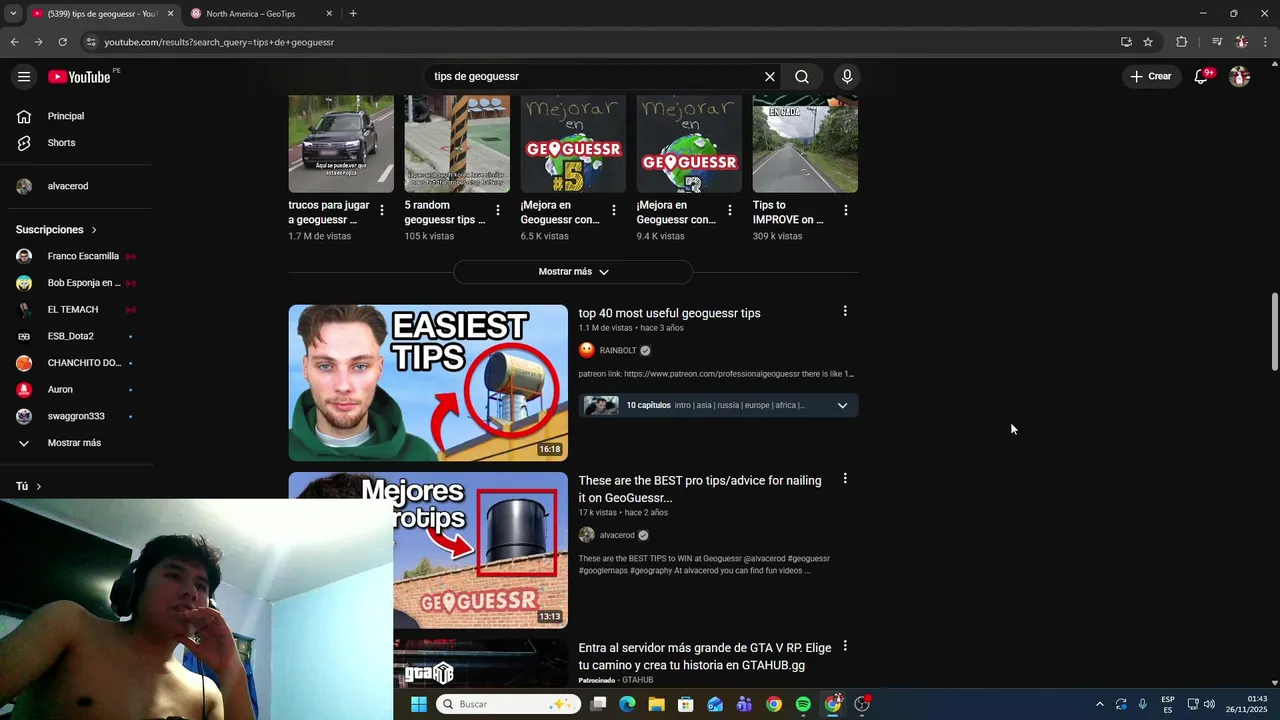Open the YouTube hamburger guide menu
This screenshot has width=1280, height=720.
pos(24,77)
